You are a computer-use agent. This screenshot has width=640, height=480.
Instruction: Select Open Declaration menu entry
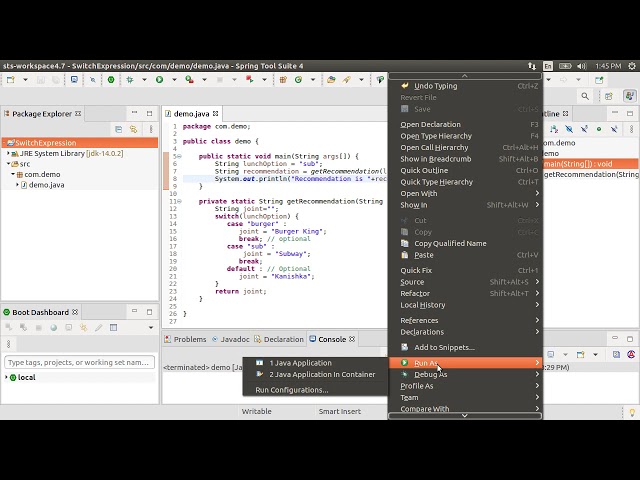[x=465, y=124]
